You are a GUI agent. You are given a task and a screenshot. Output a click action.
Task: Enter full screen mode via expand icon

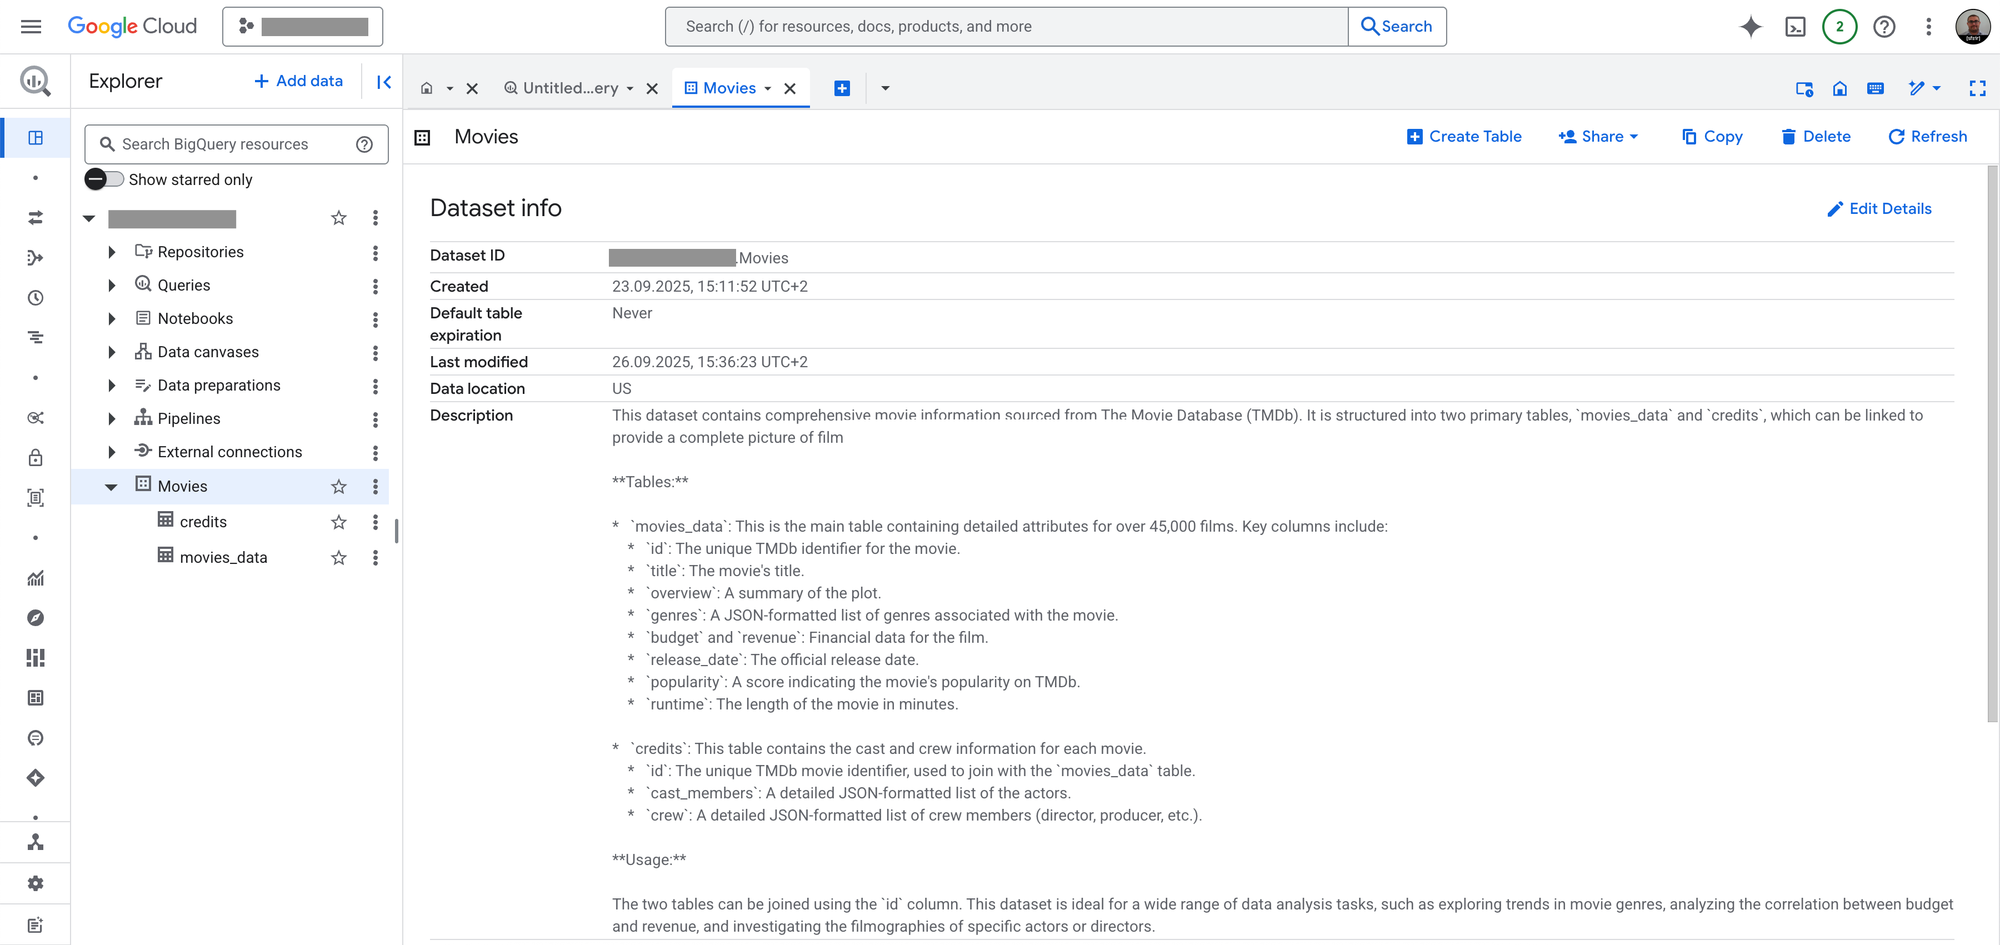tap(1978, 88)
